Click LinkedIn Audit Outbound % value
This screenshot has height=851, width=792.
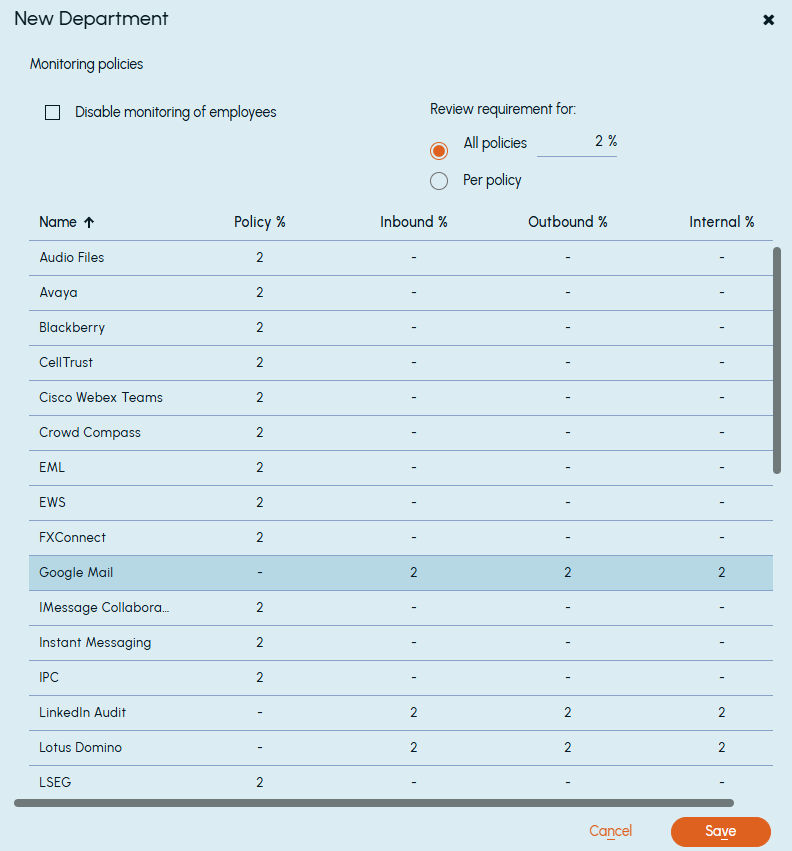click(568, 713)
